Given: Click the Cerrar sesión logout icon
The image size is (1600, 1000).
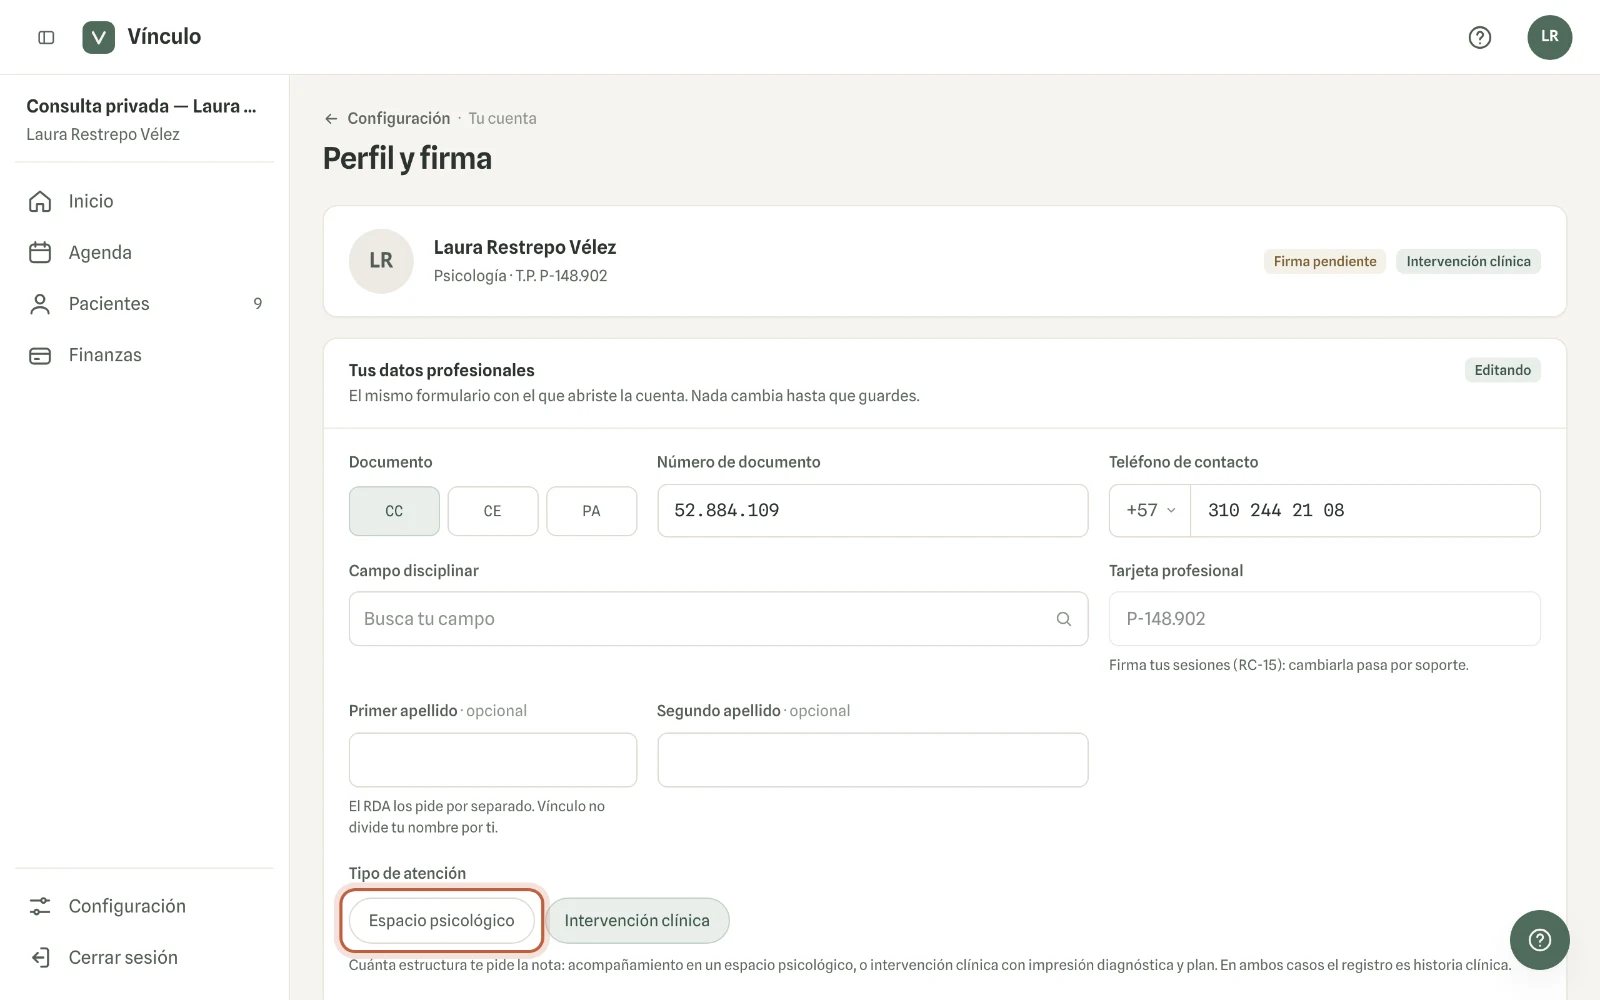Looking at the screenshot, I should (x=40, y=957).
